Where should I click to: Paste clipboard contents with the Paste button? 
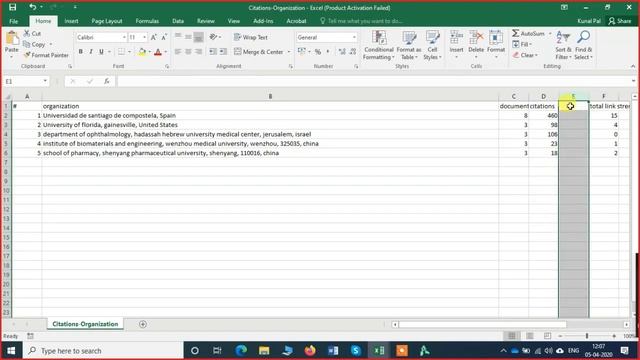[x=12, y=44]
